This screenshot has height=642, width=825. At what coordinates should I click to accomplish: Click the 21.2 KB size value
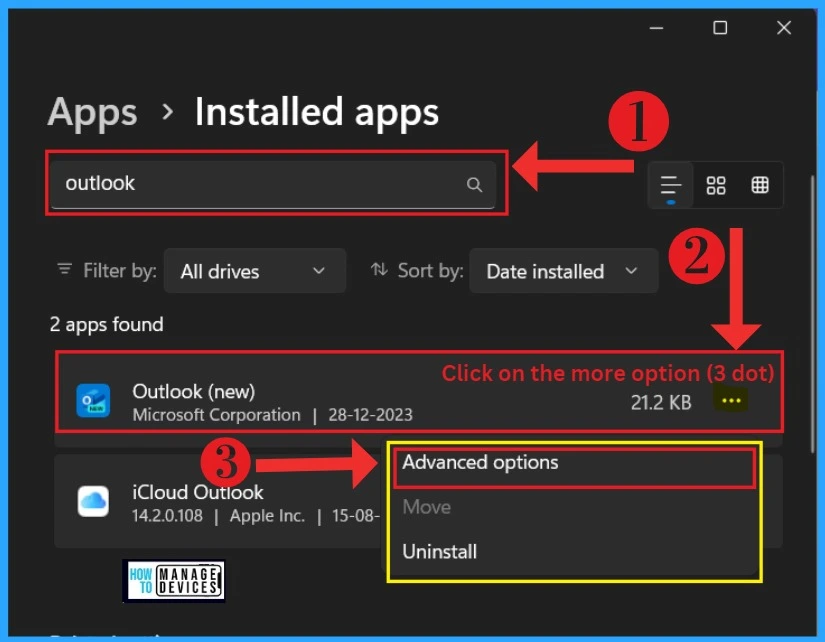[x=661, y=403]
